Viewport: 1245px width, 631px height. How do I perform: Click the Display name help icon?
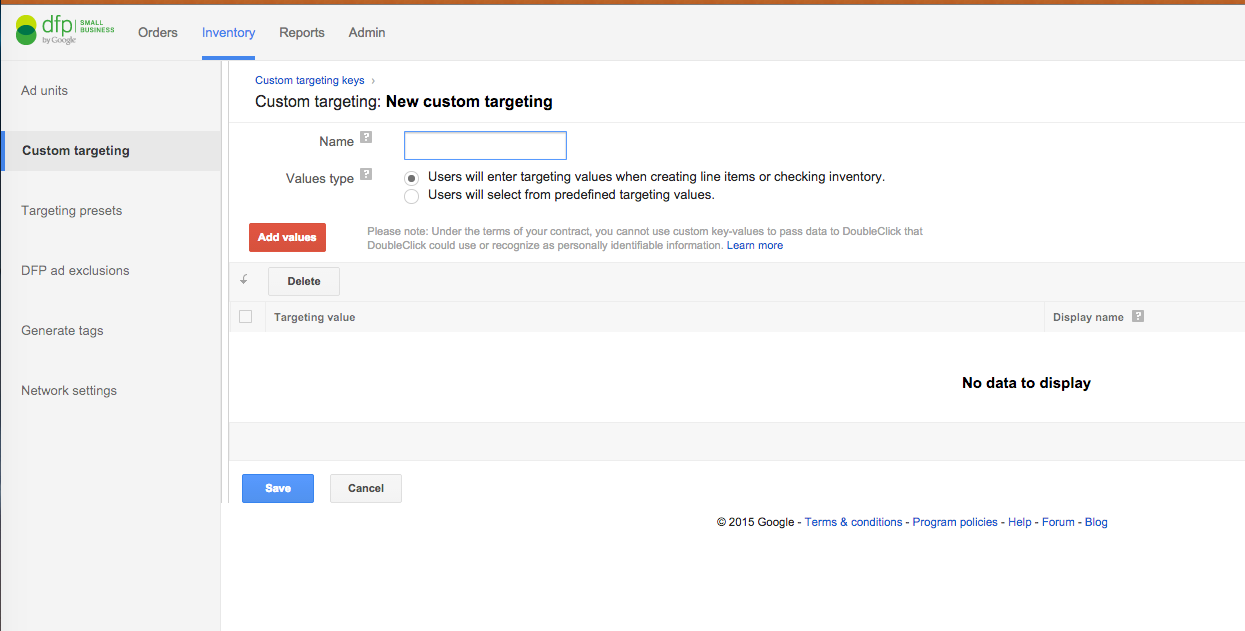pyautogui.click(x=1137, y=317)
